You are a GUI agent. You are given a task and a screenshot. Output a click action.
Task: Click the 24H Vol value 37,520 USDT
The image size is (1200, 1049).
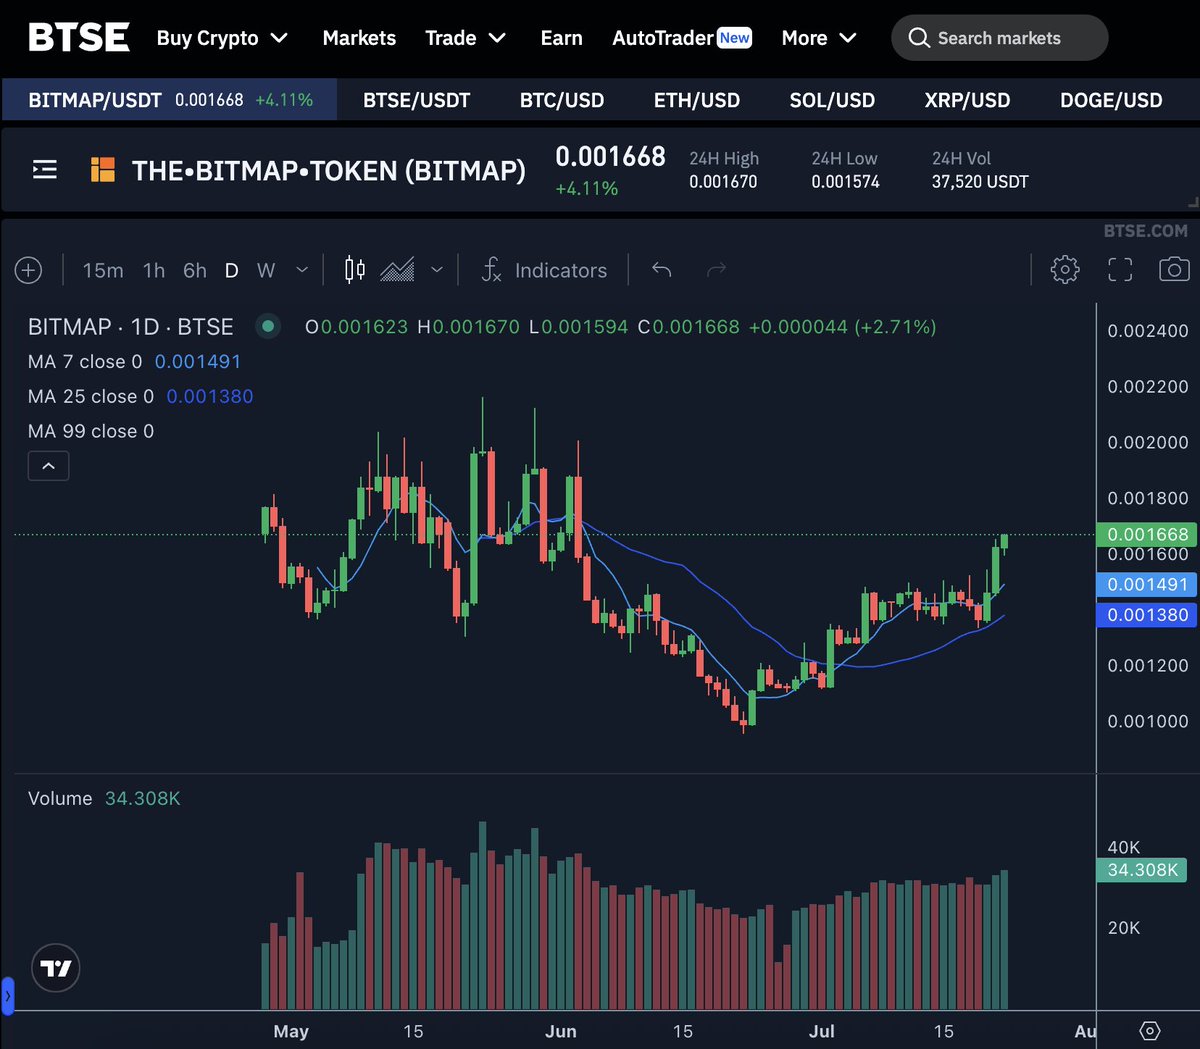pos(980,182)
